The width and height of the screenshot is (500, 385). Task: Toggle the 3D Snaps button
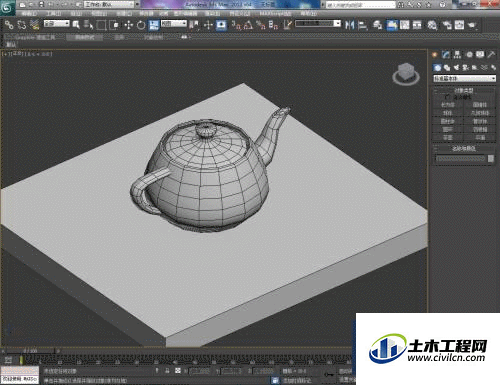coord(236,25)
